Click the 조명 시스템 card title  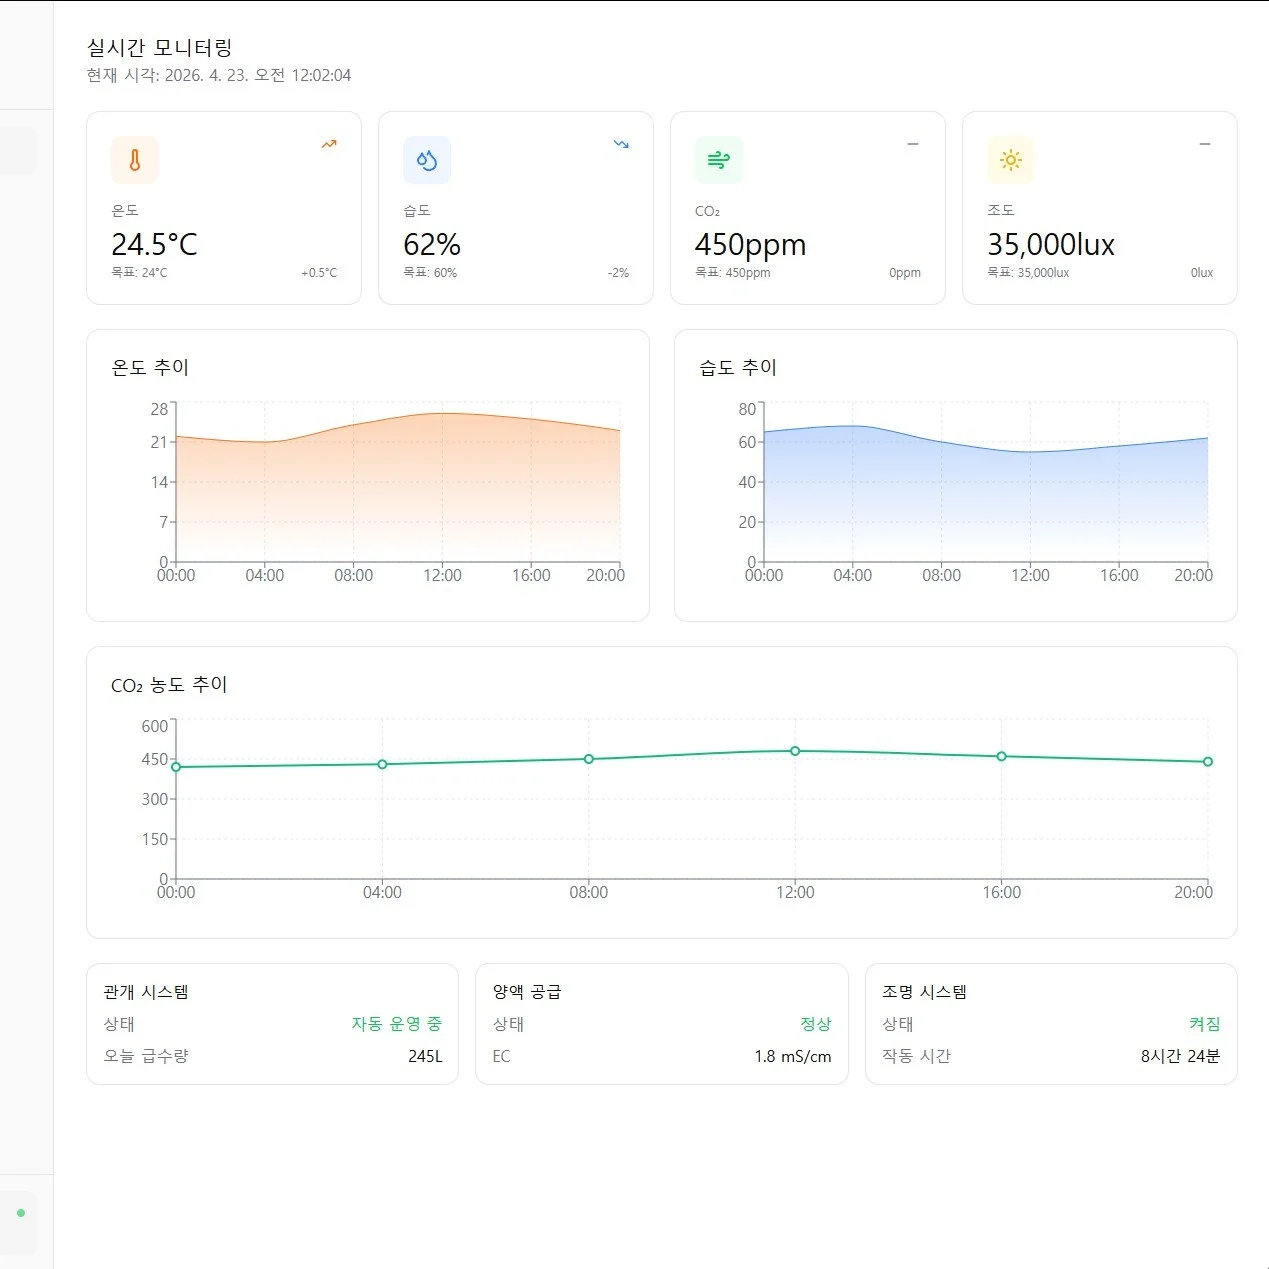click(925, 992)
